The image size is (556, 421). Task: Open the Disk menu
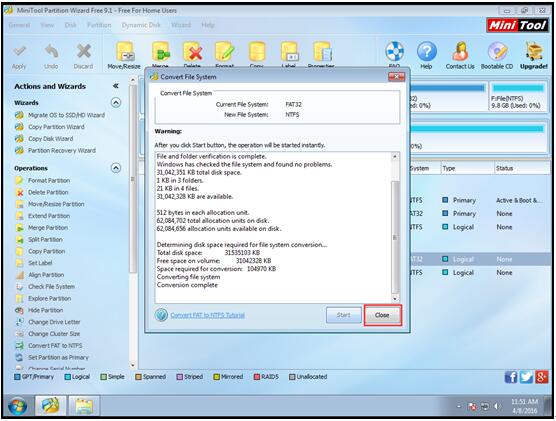pos(71,25)
